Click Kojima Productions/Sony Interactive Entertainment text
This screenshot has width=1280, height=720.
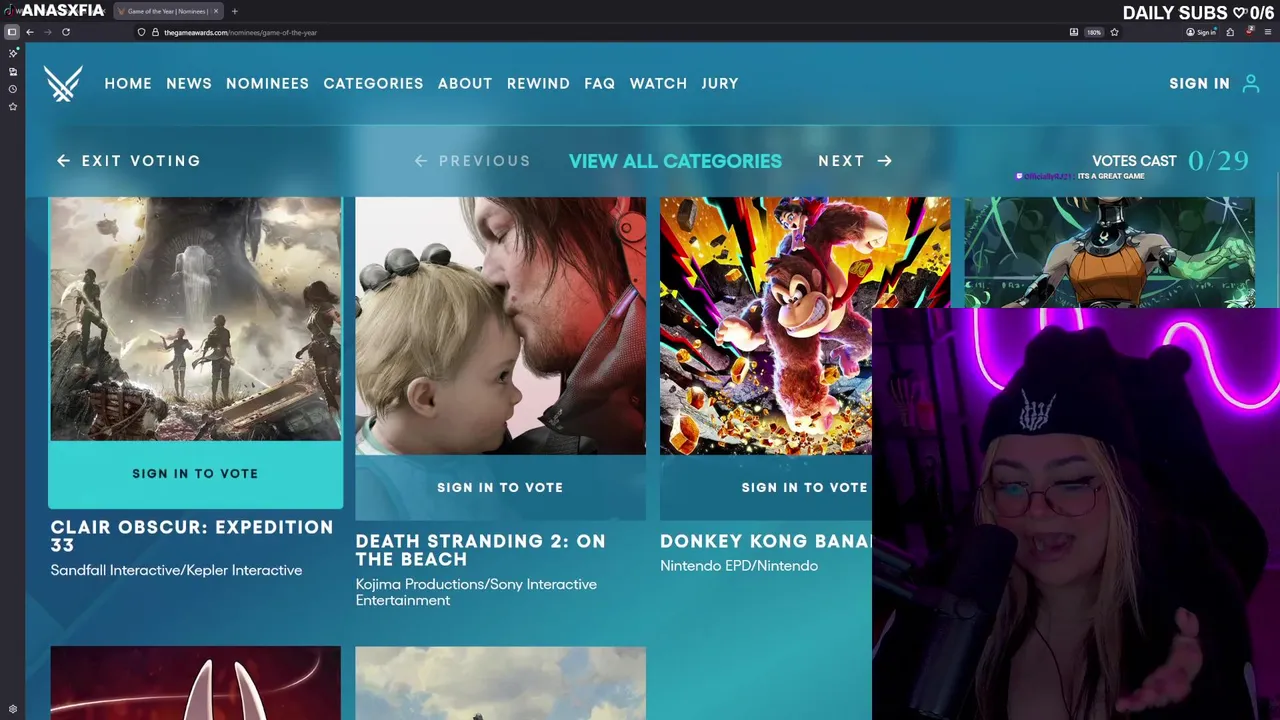point(476,592)
